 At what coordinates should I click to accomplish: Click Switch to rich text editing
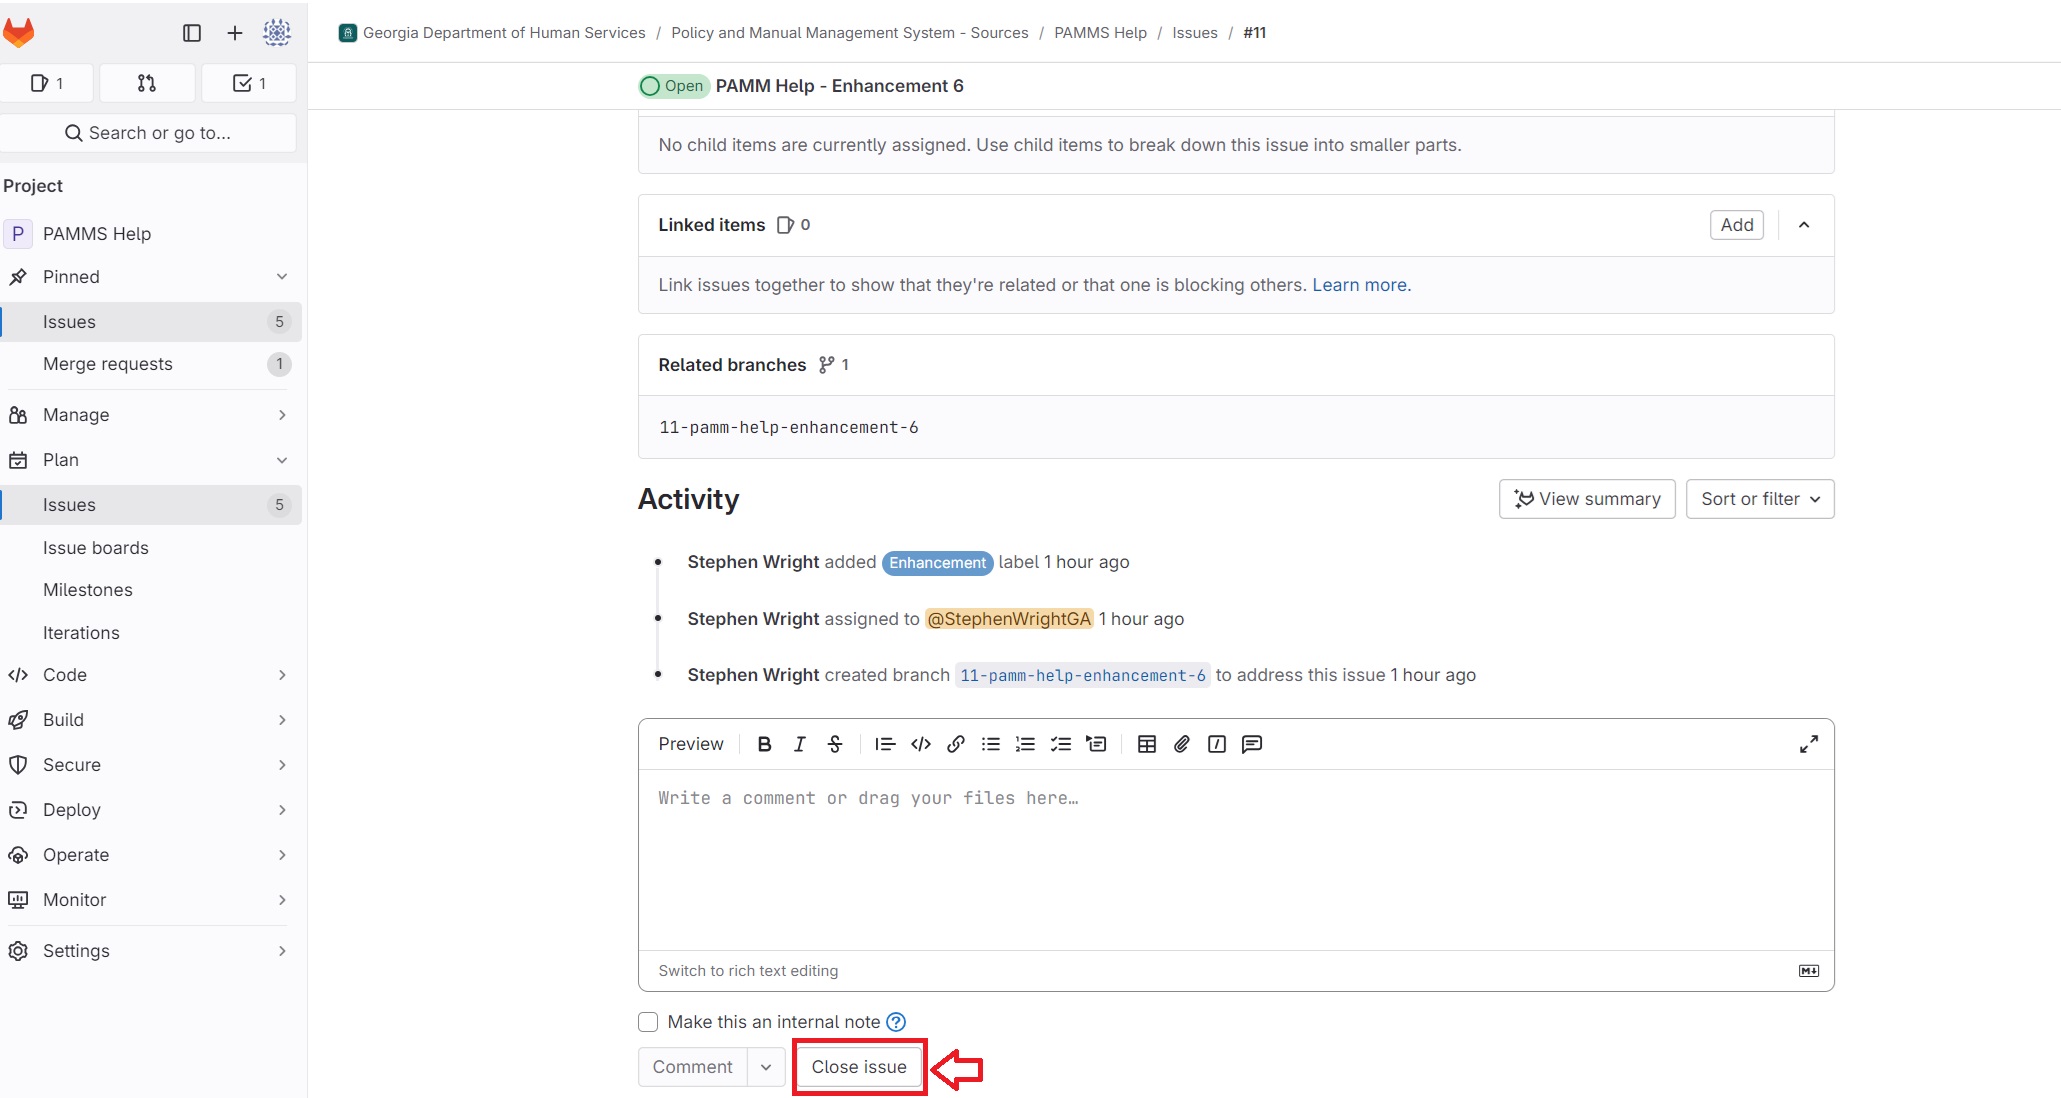tap(748, 971)
